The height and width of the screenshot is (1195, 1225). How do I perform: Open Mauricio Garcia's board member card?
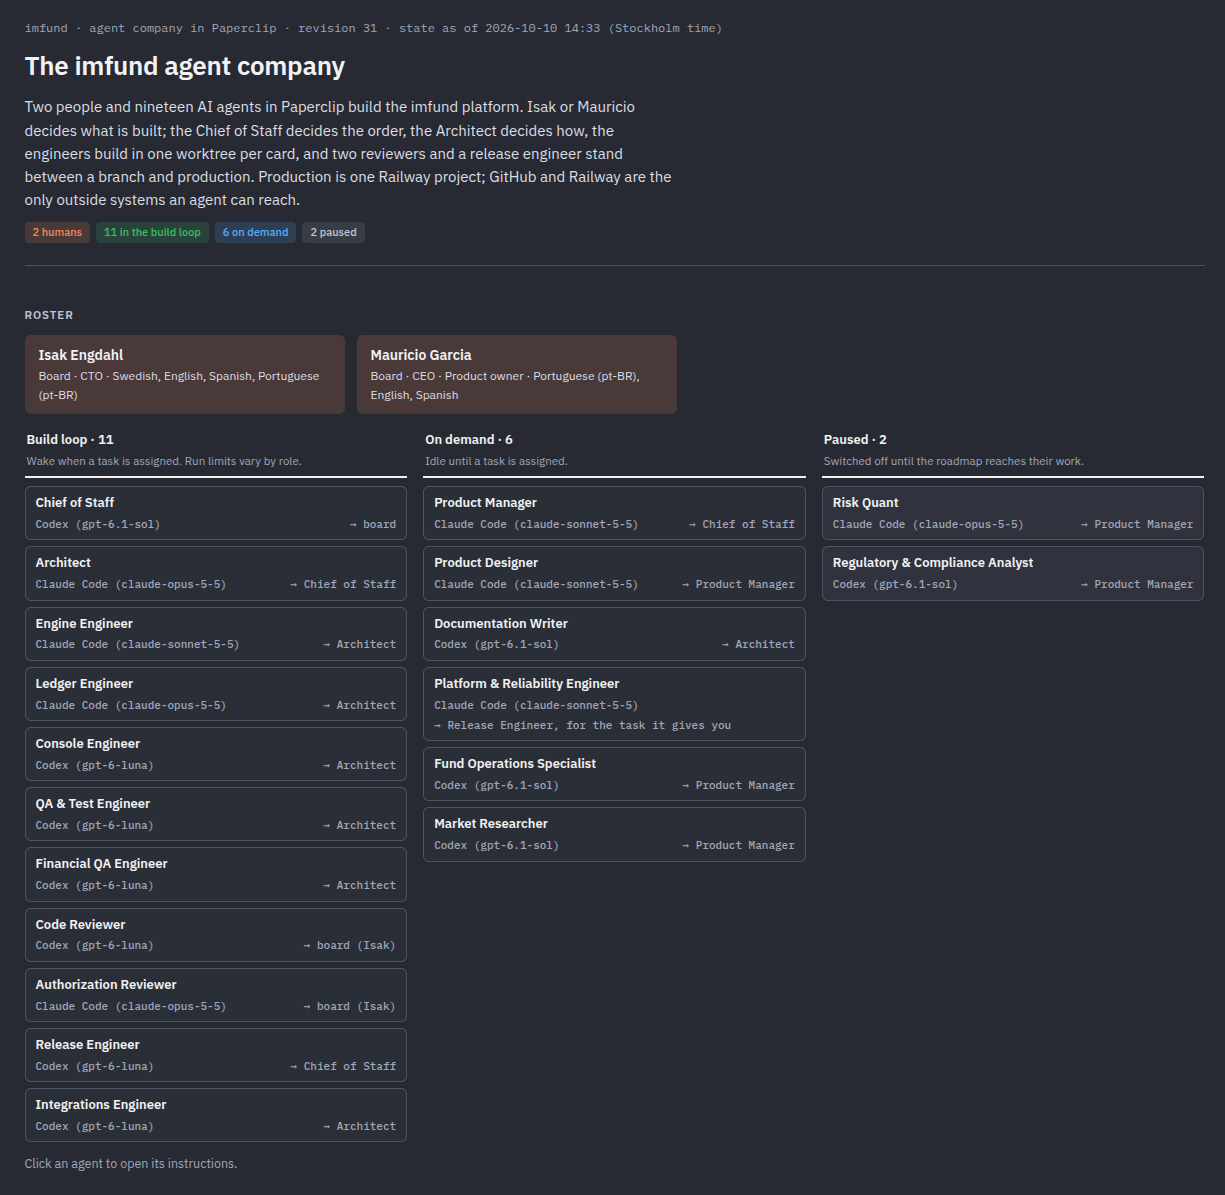(517, 374)
